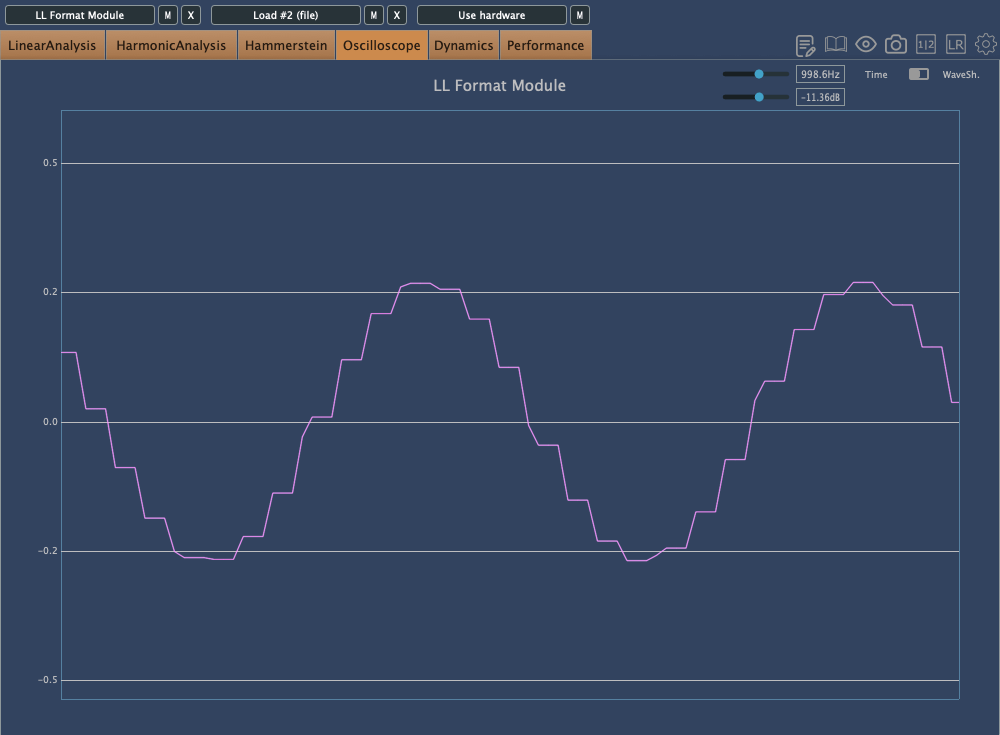
Task: Toggle M button next to Use hardware
Action: point(580,15)
